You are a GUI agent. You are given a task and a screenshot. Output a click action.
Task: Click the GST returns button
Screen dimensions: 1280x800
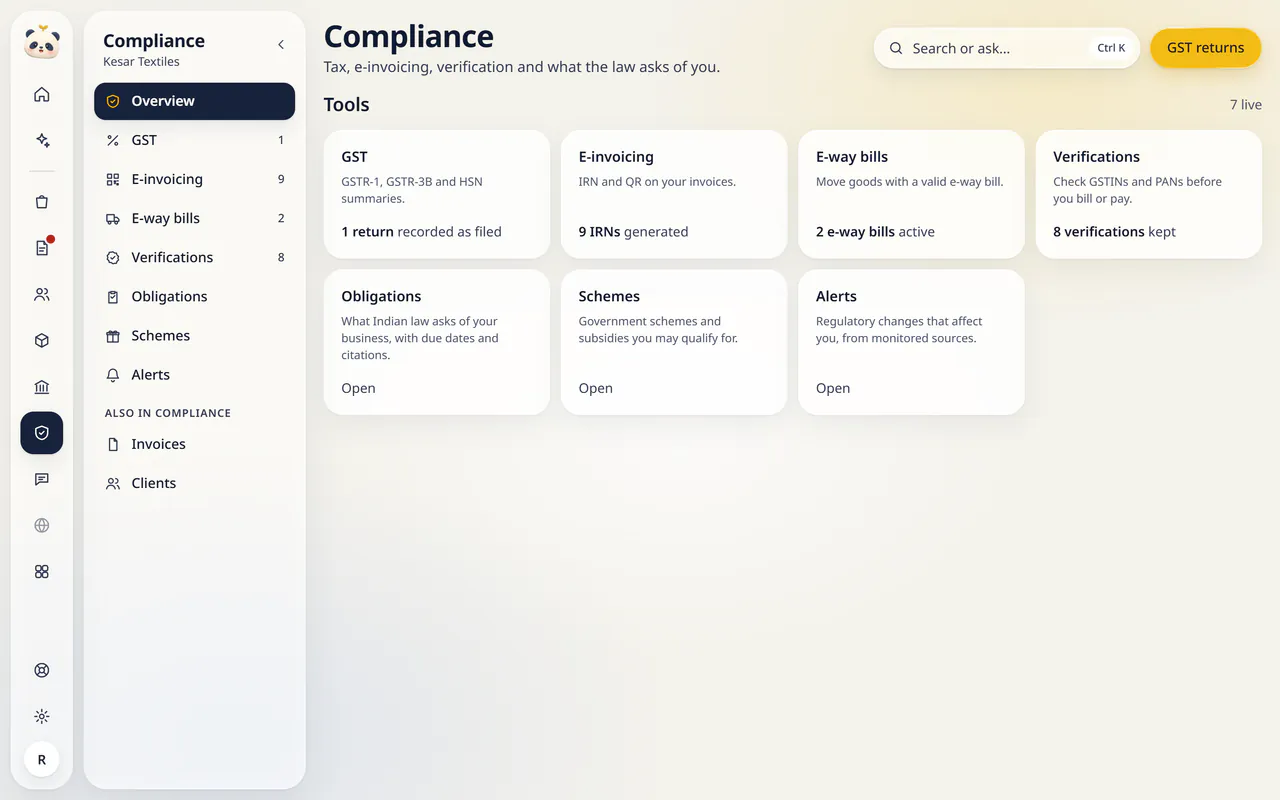tap(1206, 48)
